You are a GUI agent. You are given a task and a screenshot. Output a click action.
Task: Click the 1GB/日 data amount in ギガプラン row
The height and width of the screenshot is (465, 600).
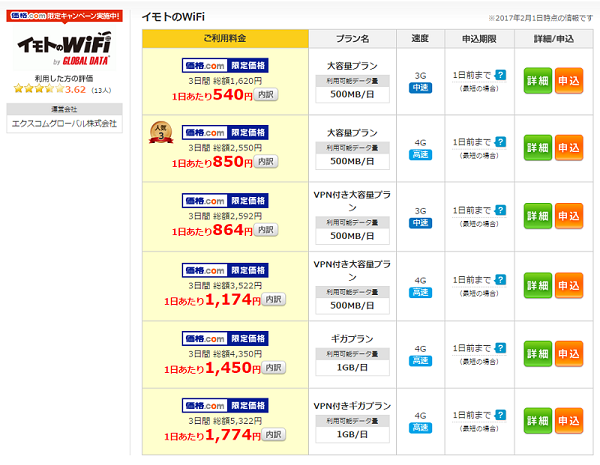tap(352, 367)
